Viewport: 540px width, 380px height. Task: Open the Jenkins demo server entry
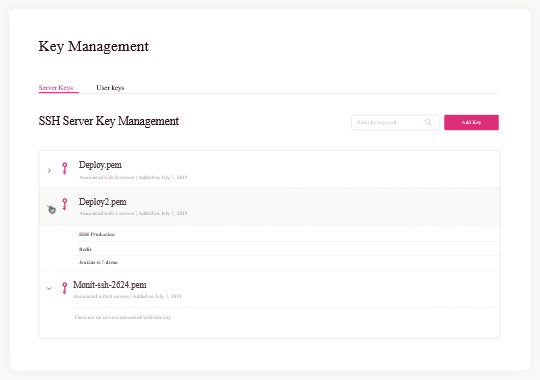click(x=98, y=262)
